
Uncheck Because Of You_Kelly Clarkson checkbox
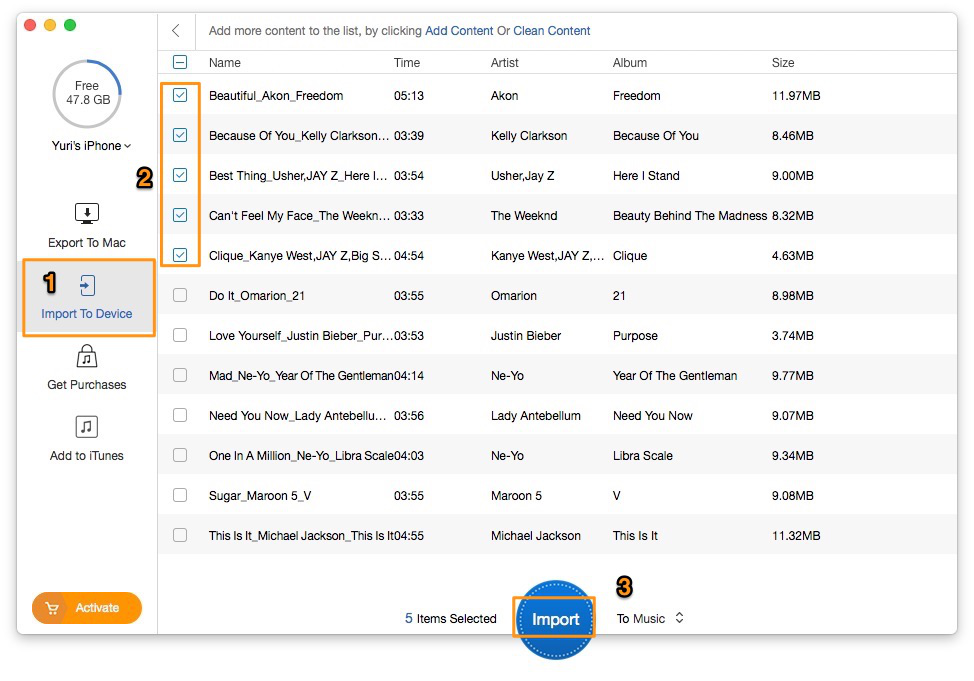180,135
